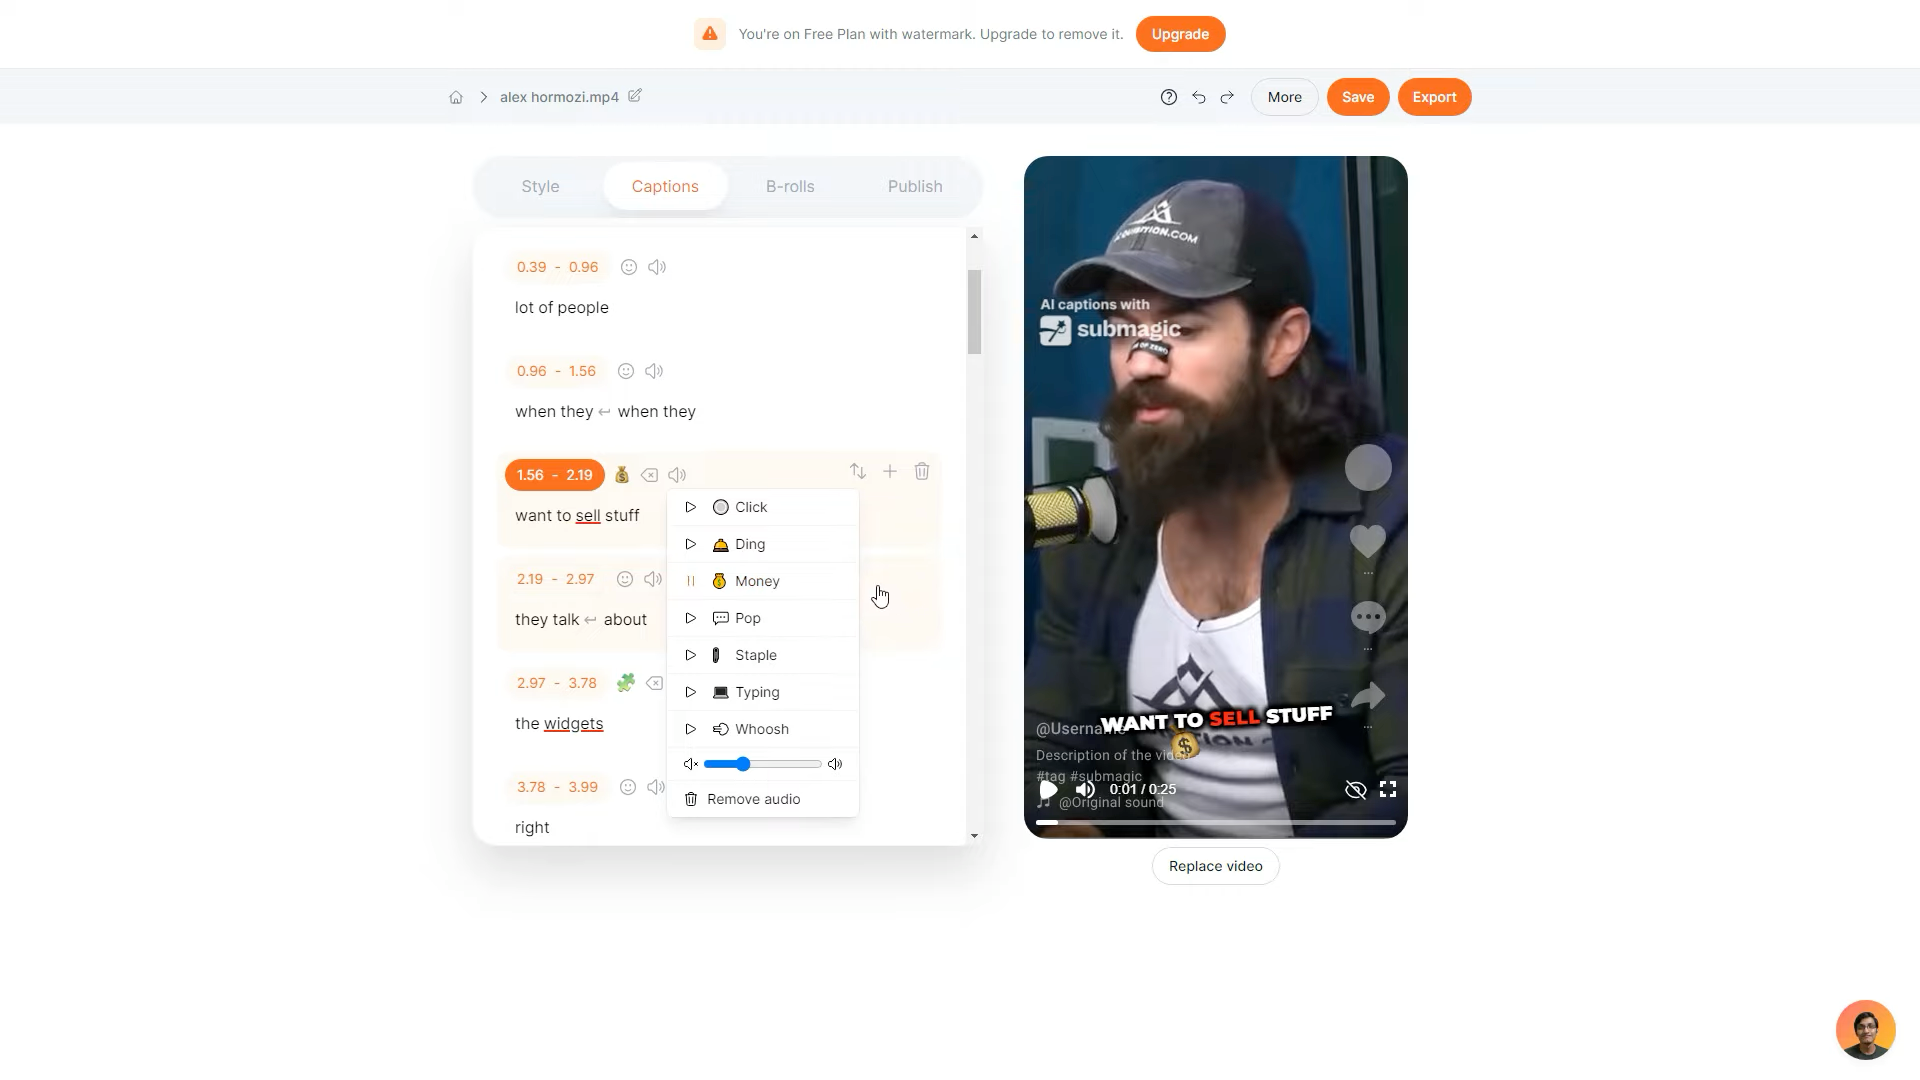Click the Replace video button

(1215, 866)
